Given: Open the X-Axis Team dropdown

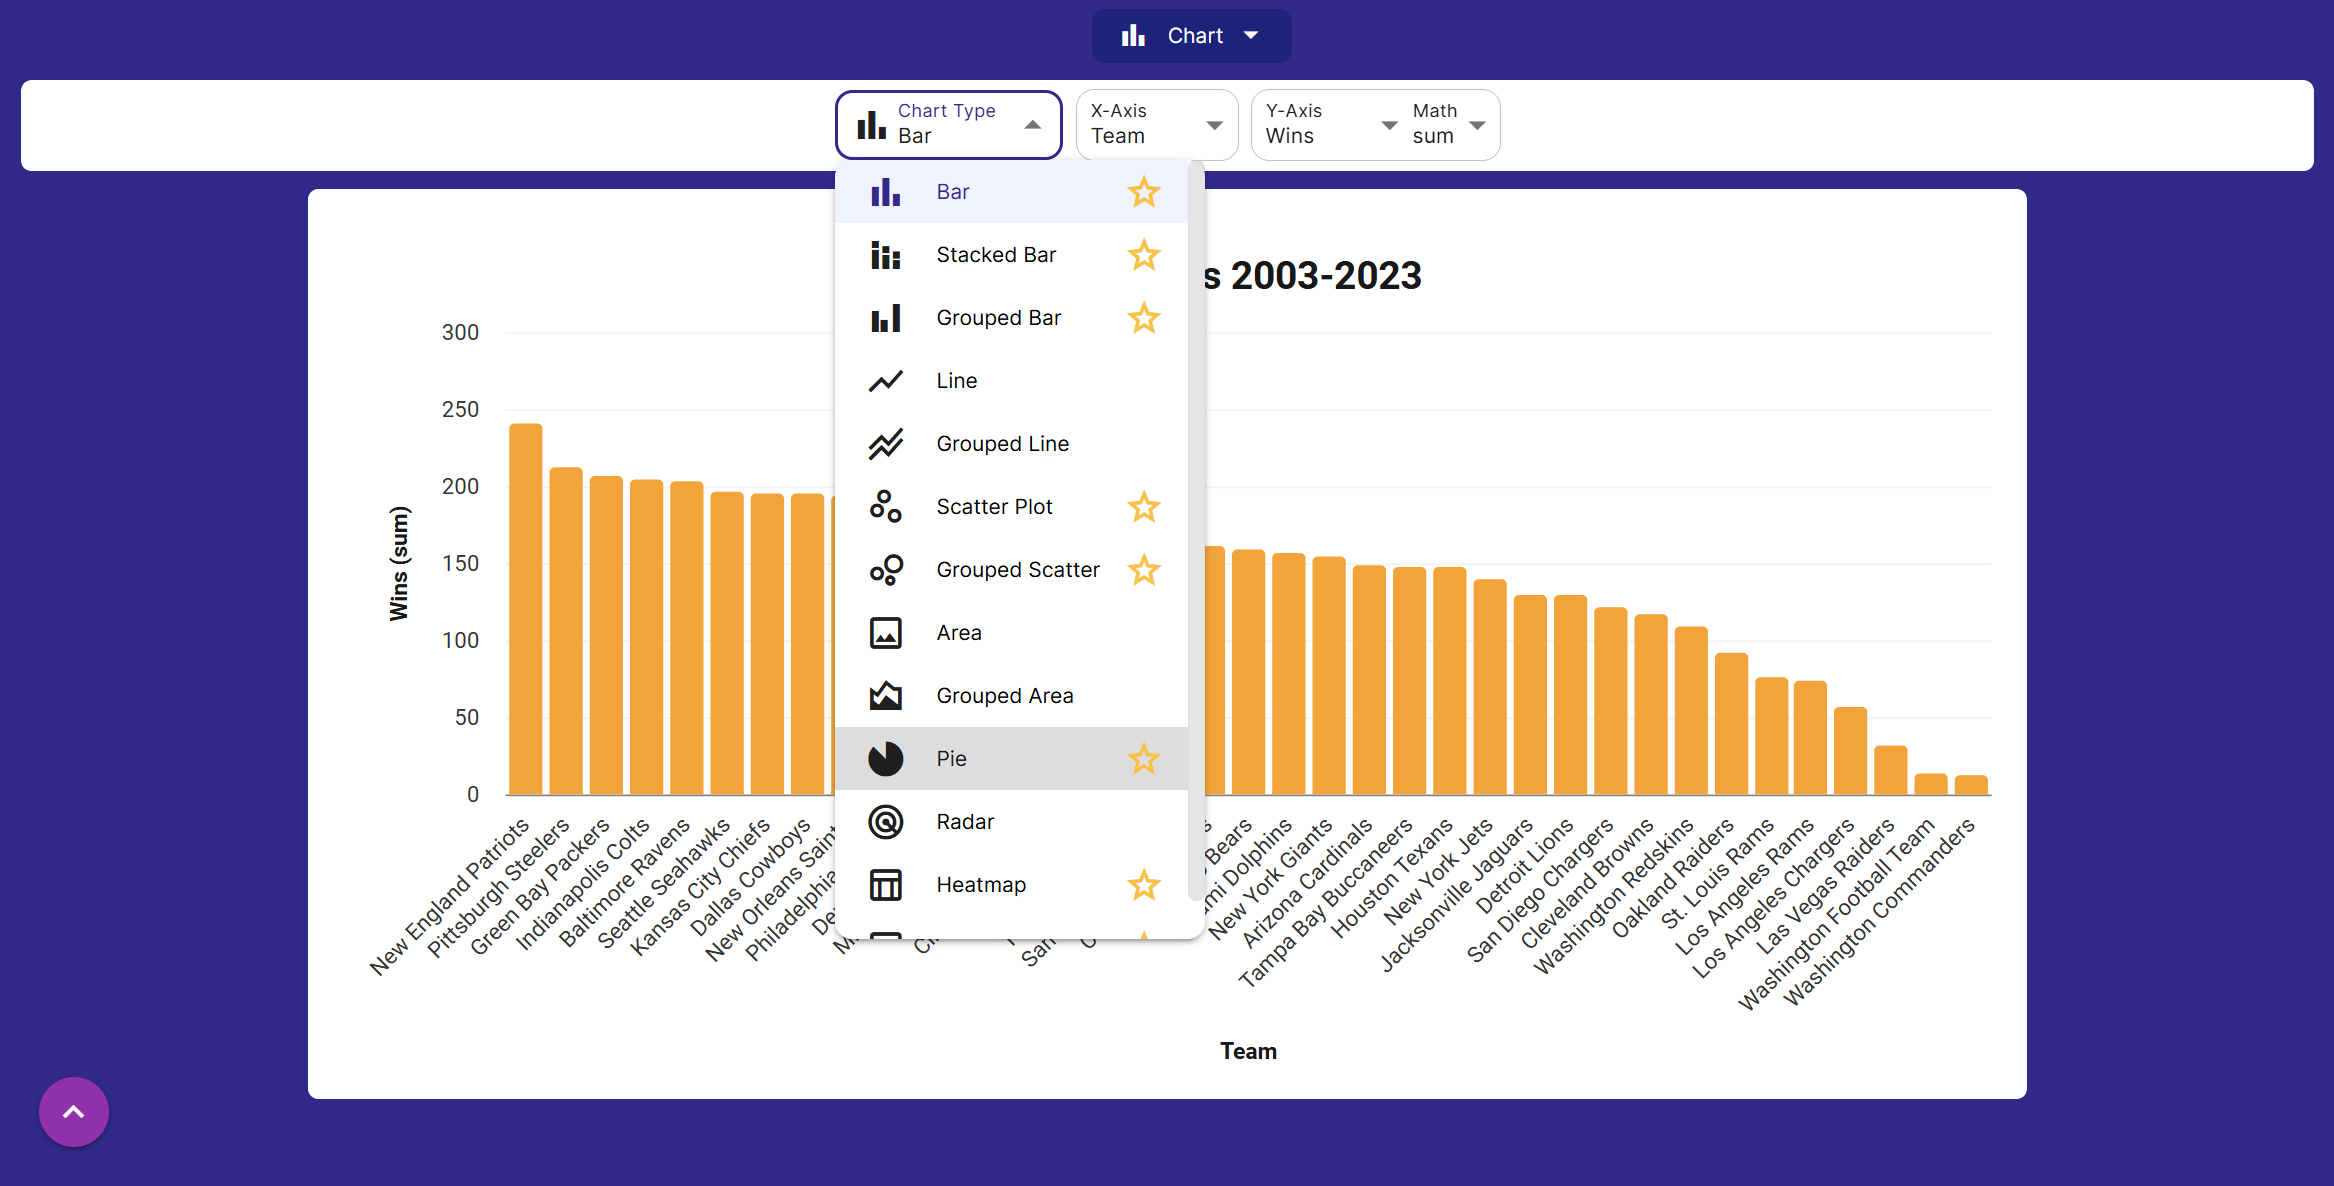Looking at the screenshot, I should coord(1157,125).
